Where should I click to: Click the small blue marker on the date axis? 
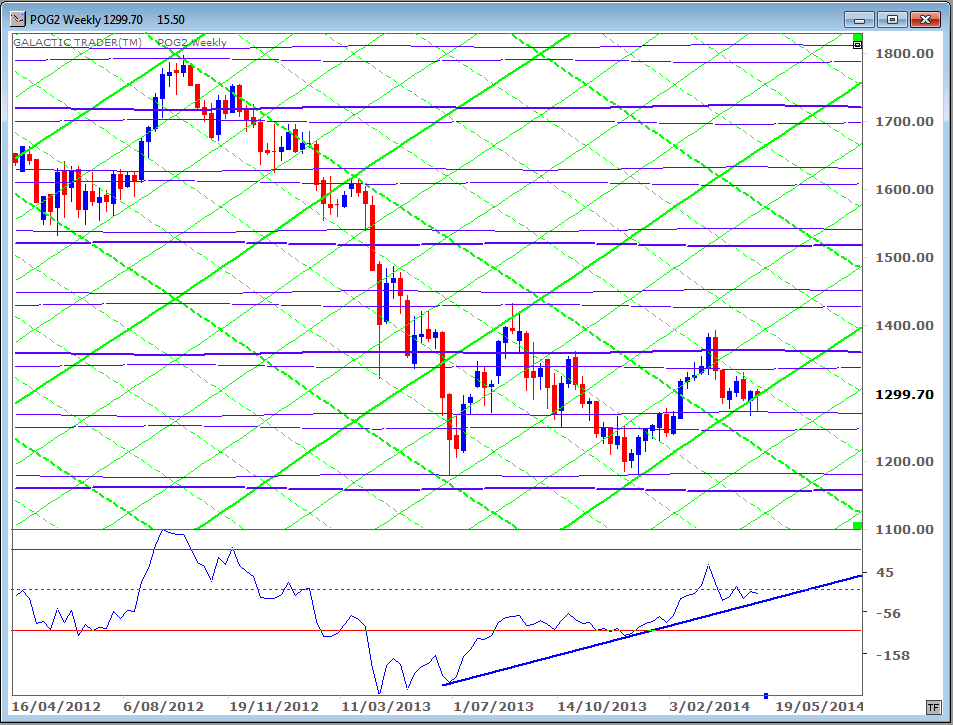tap(766, 695)
